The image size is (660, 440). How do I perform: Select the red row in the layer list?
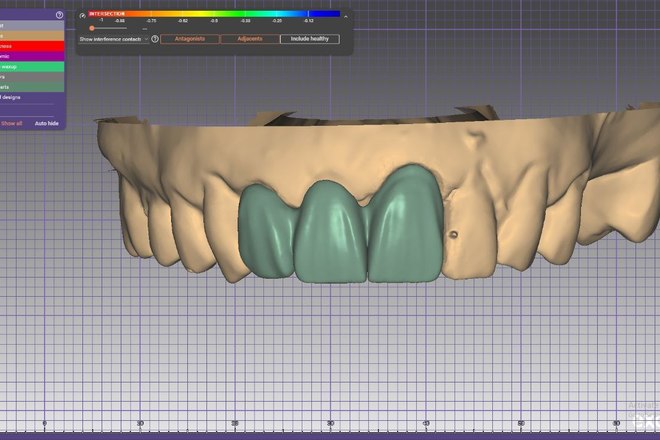(30, 46)
